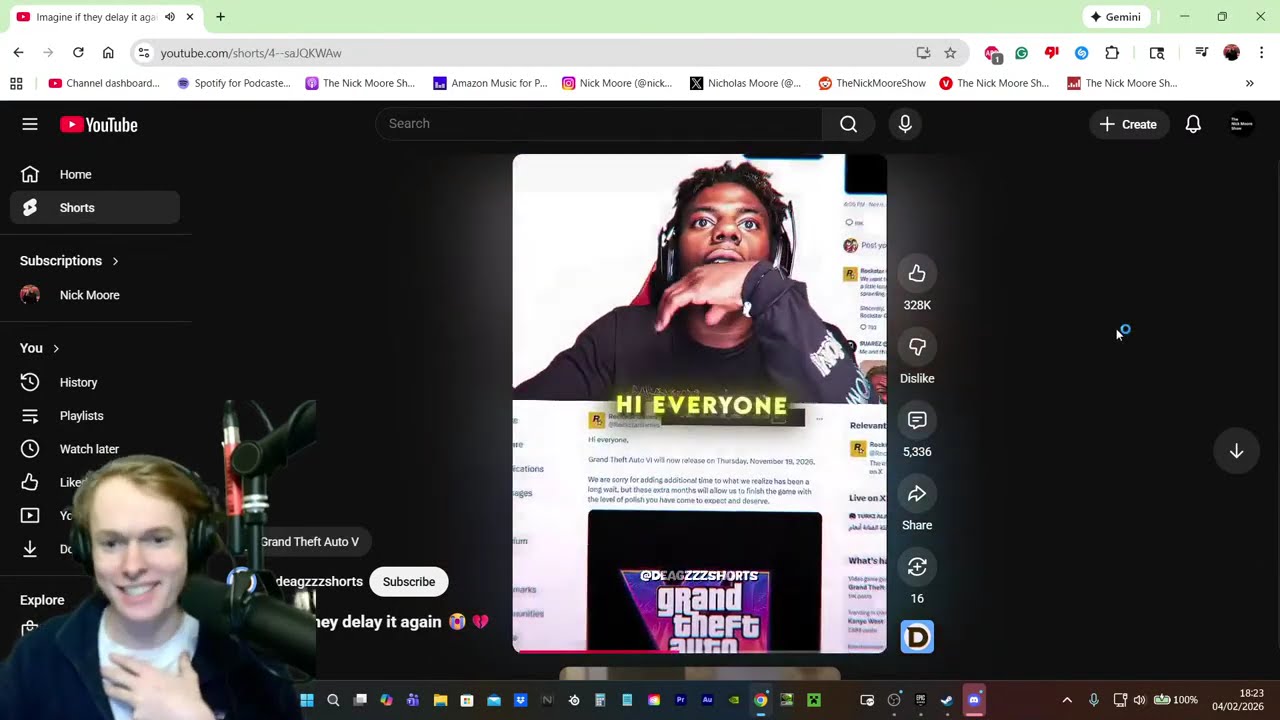This screenshot has height=720, width=1280.
Task: Open Steam from the taskbar
Action: click(947, 700)
